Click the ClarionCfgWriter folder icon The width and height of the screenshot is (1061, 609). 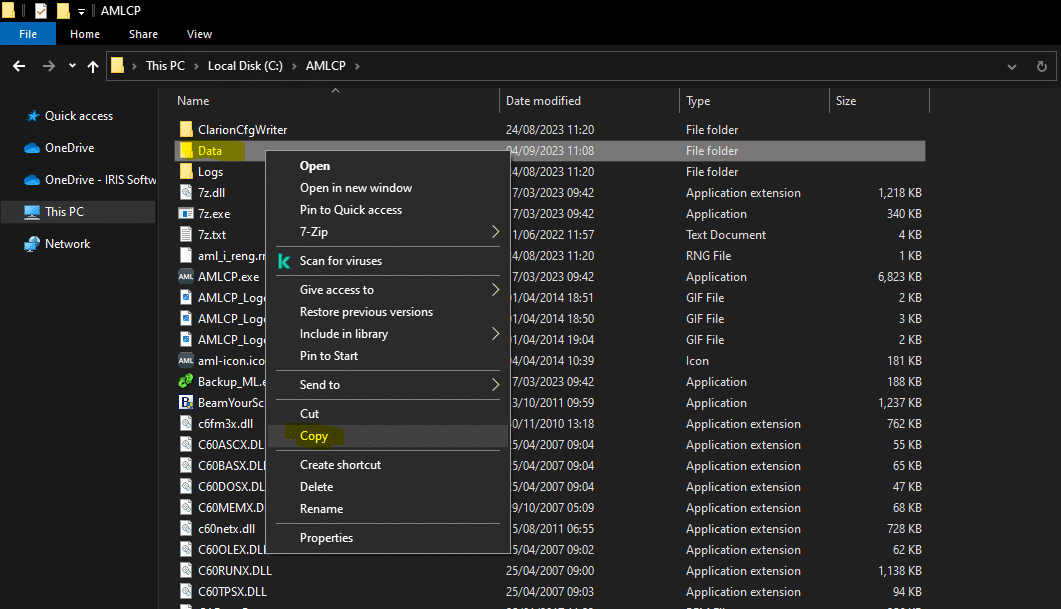(x=186, y=129)
